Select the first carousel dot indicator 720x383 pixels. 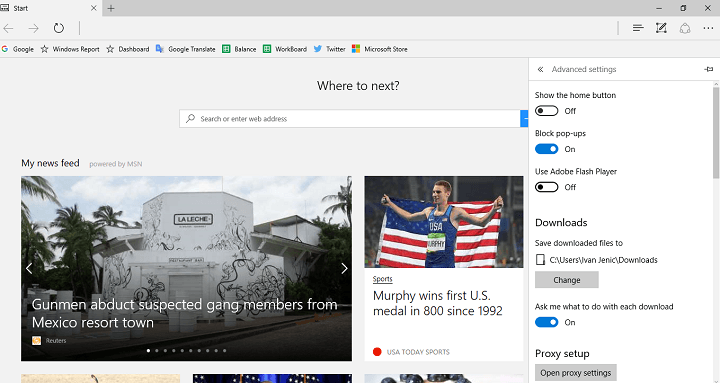click(148, 350)
